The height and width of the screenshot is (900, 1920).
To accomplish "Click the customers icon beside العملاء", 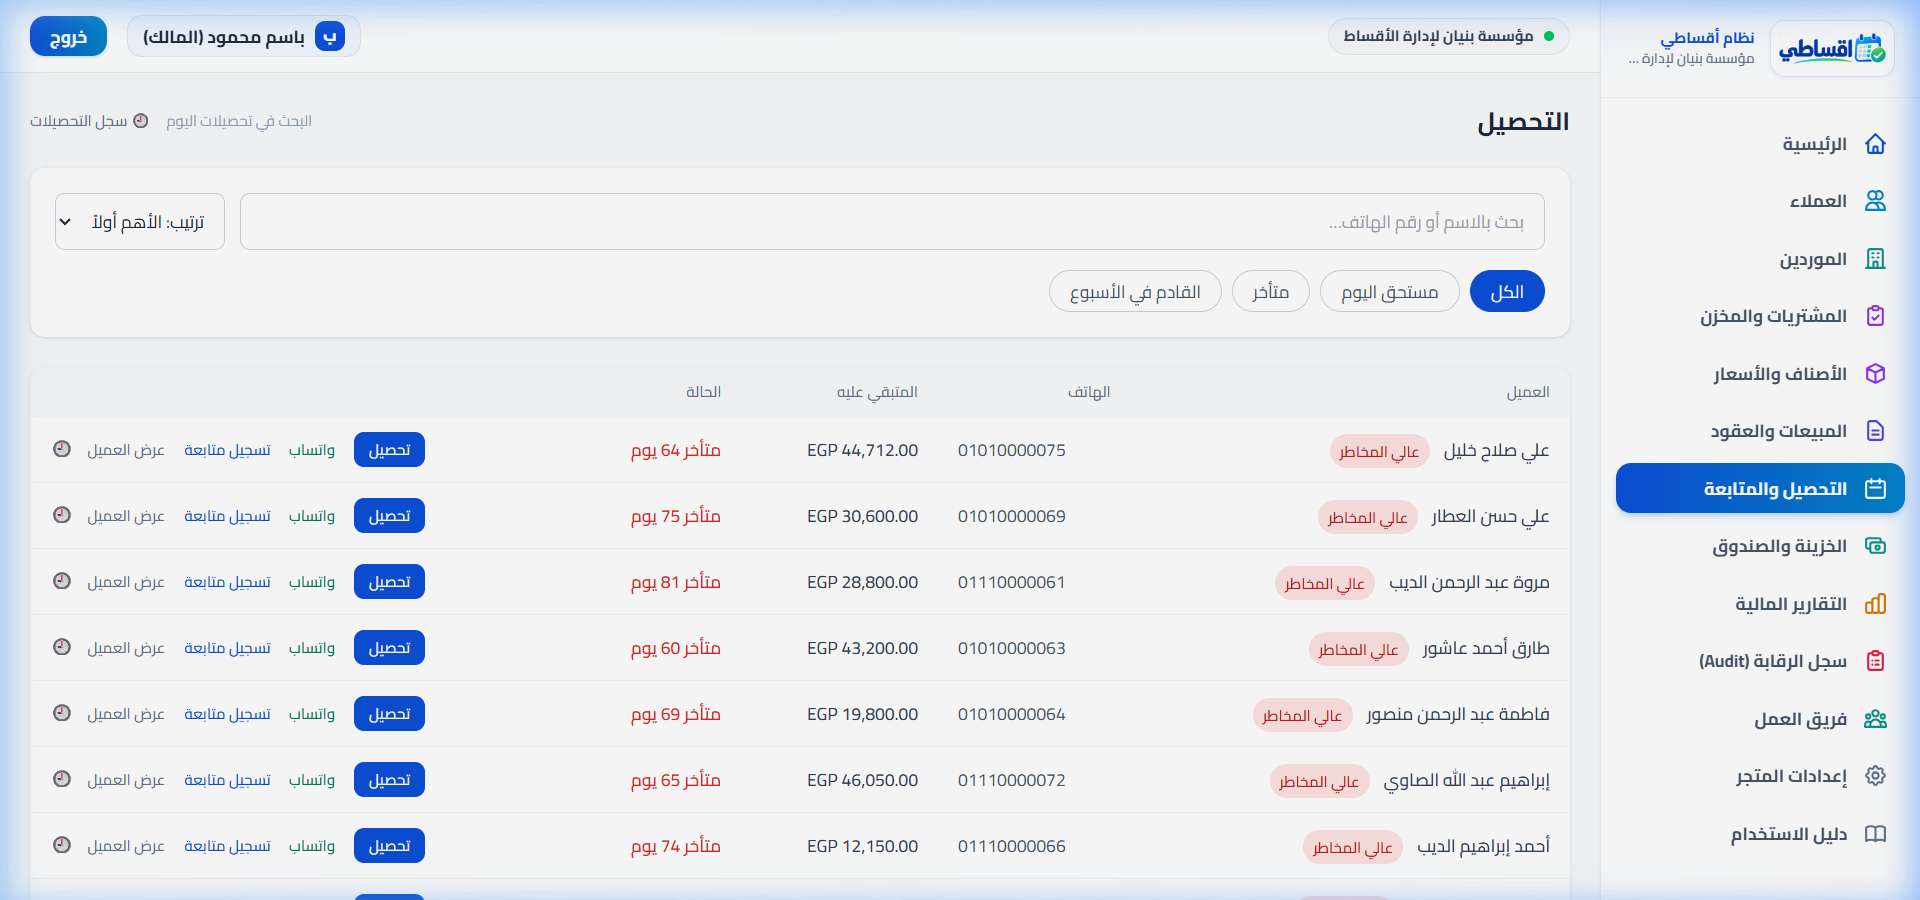I will tap(1875, 201).
